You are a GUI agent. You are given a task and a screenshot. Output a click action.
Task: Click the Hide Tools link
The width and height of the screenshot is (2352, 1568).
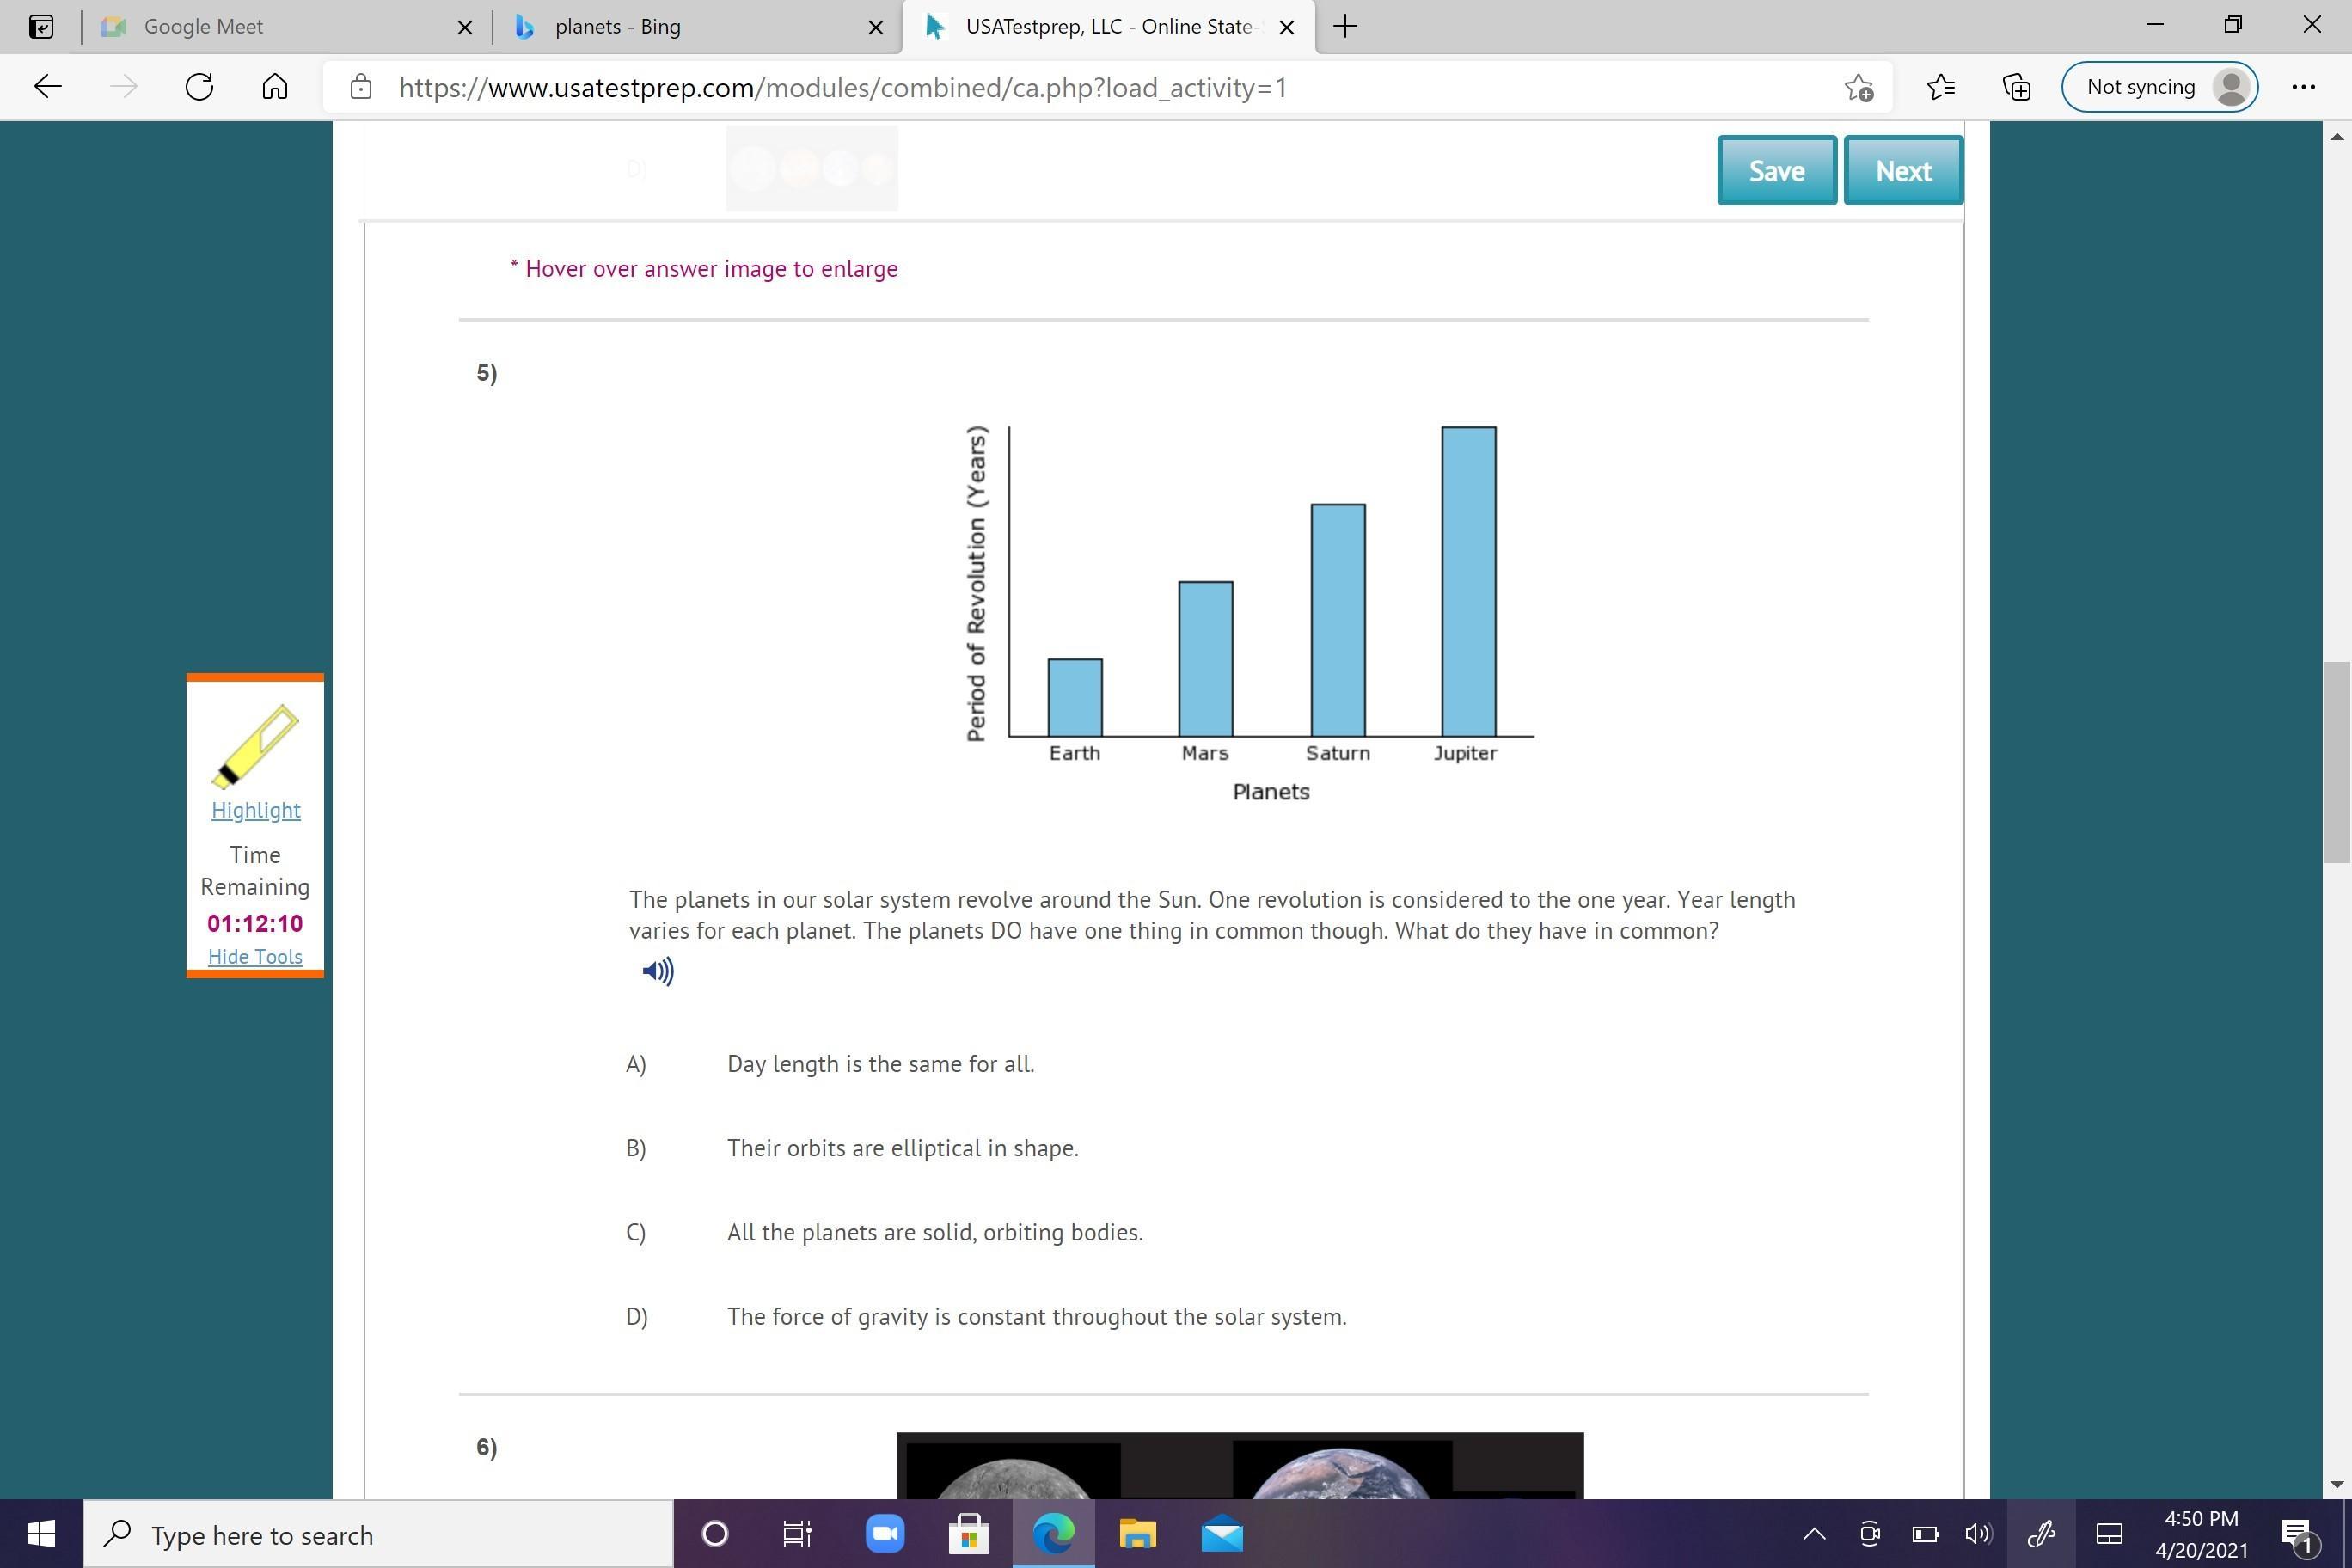[x=255, y=957]
